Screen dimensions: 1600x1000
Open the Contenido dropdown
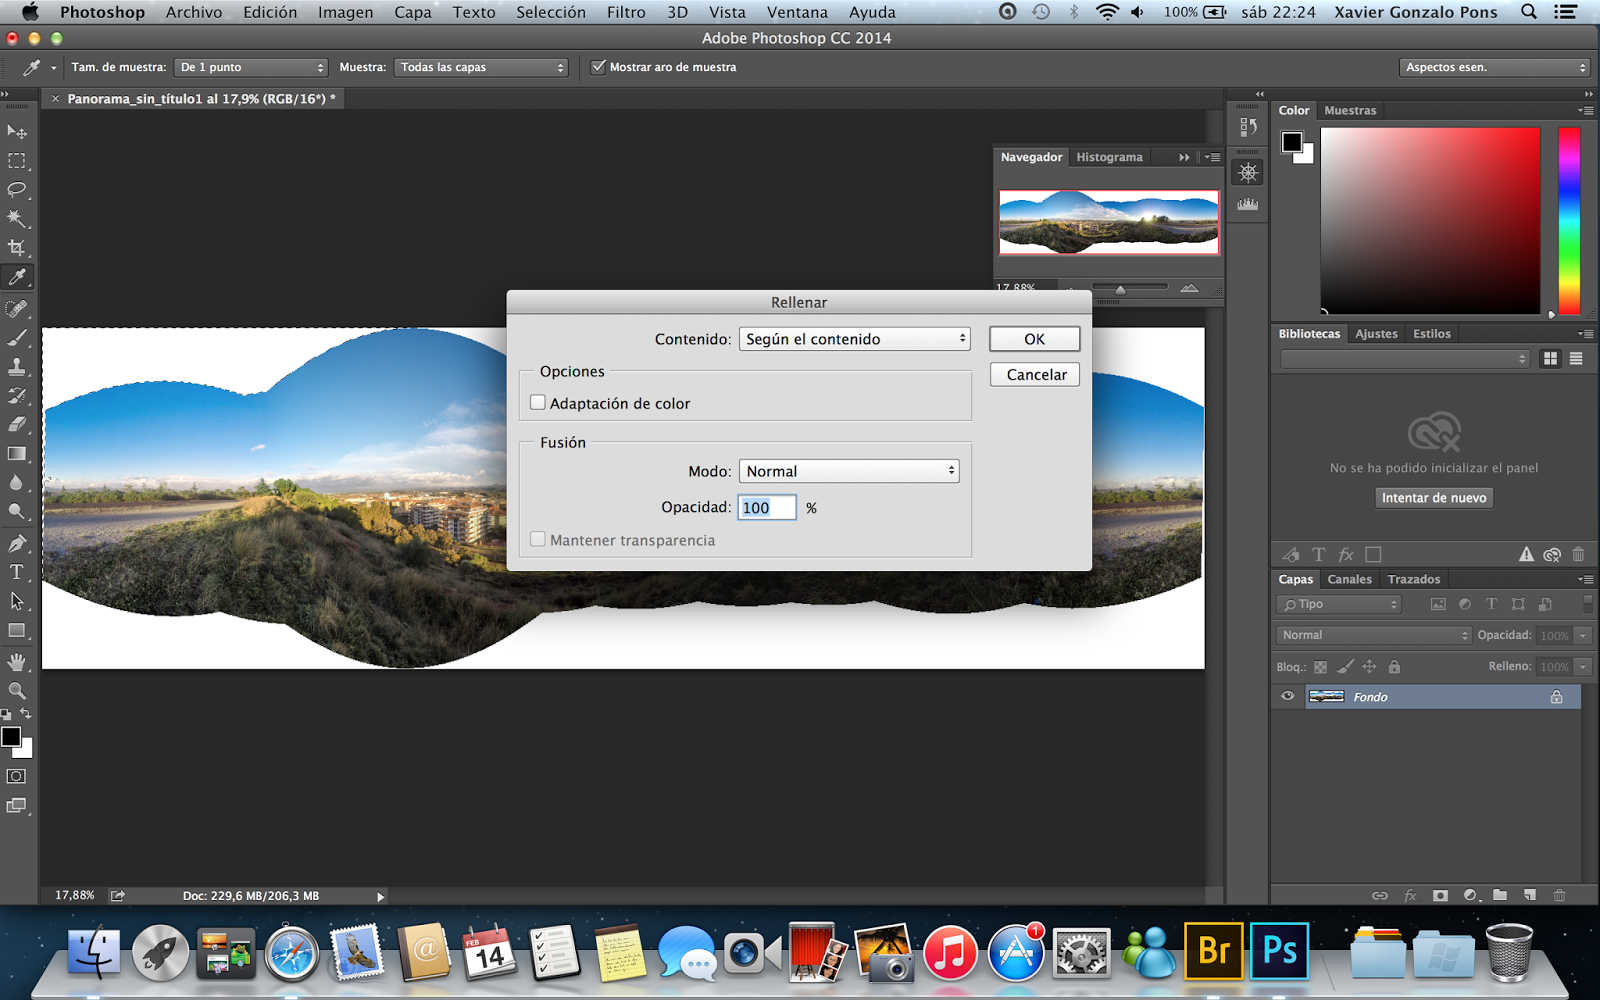click(855, 339)
